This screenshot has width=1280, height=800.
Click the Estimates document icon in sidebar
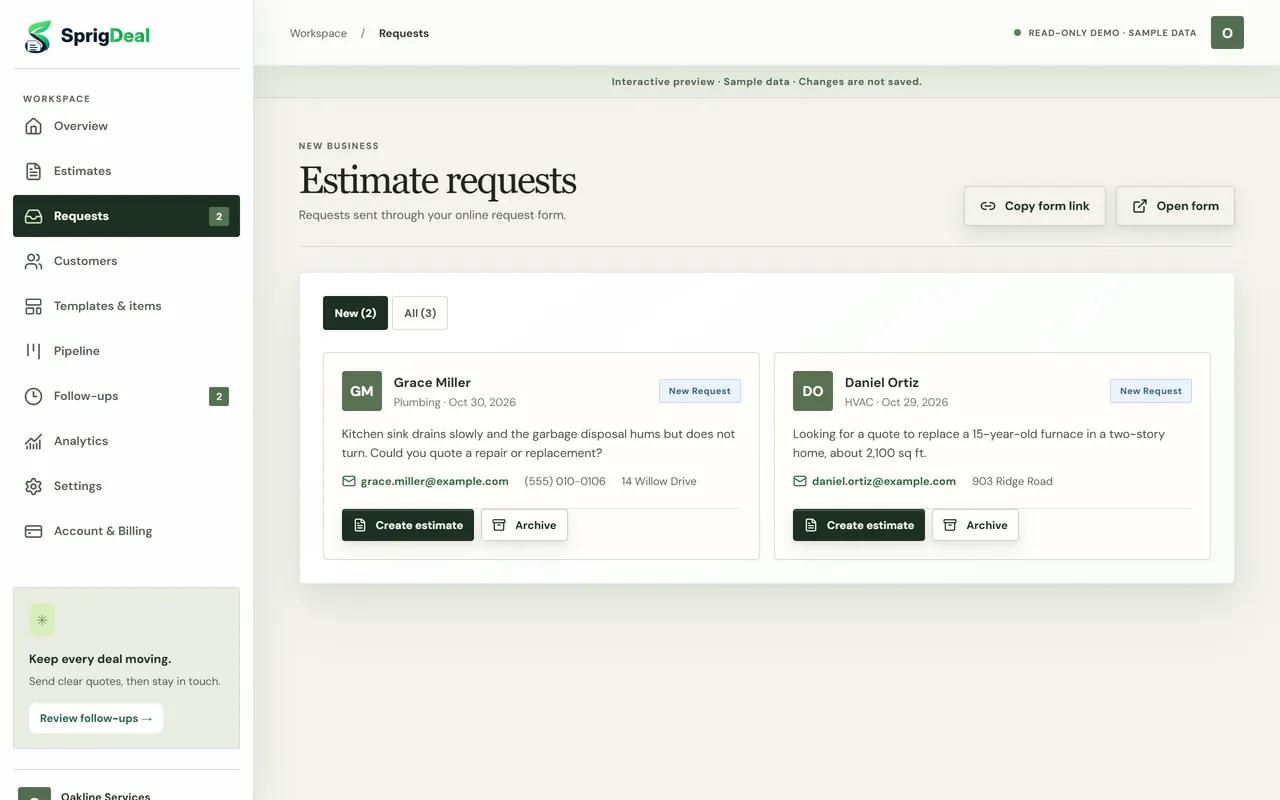tap(34, 171)
